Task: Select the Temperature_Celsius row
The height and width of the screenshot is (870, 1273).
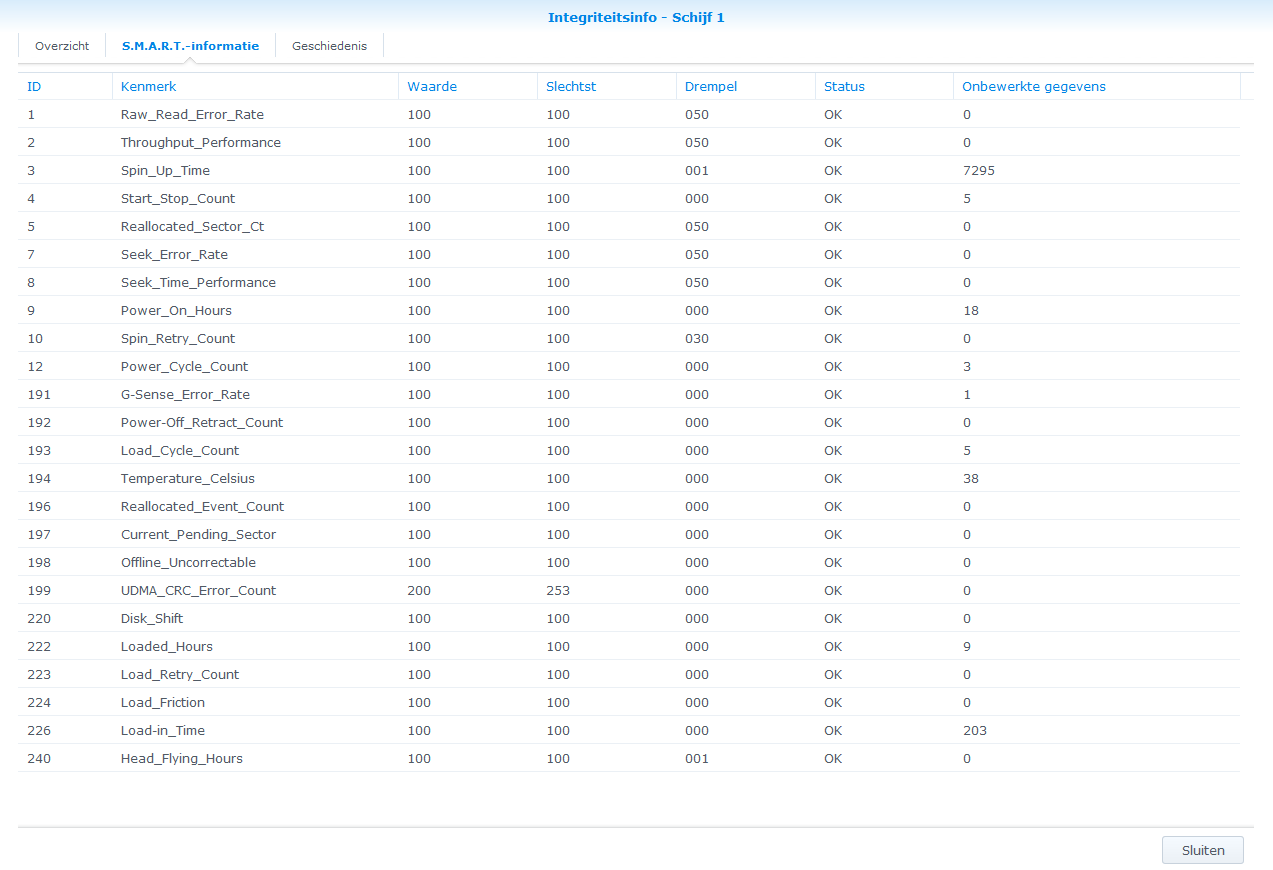Action: pyautogui.click(x=187, y=478)
